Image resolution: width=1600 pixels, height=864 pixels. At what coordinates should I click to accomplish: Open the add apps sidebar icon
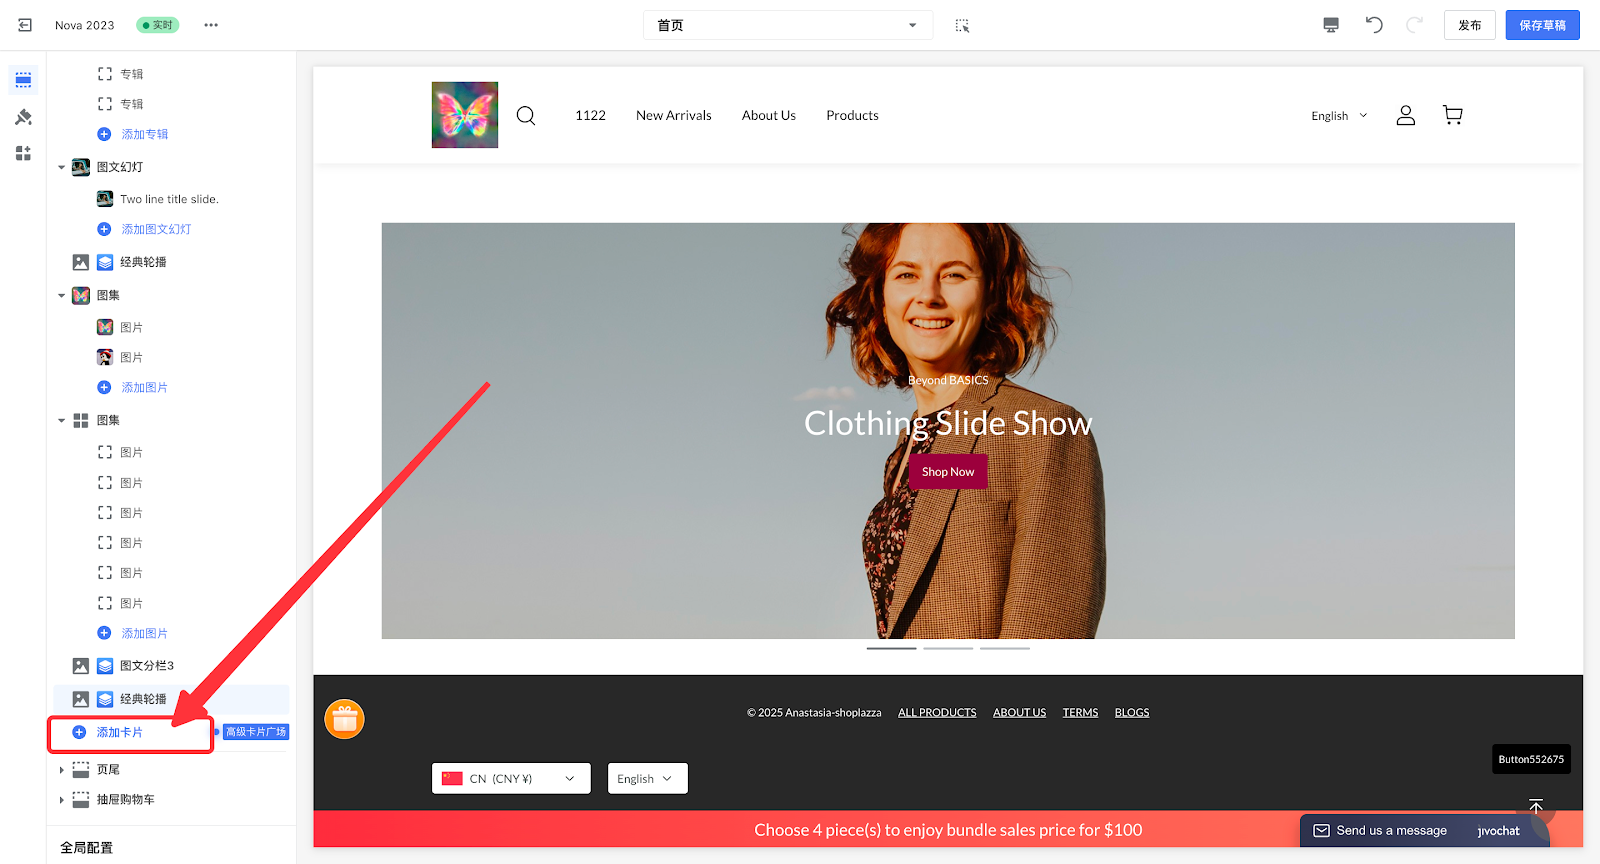pos(23,153)
